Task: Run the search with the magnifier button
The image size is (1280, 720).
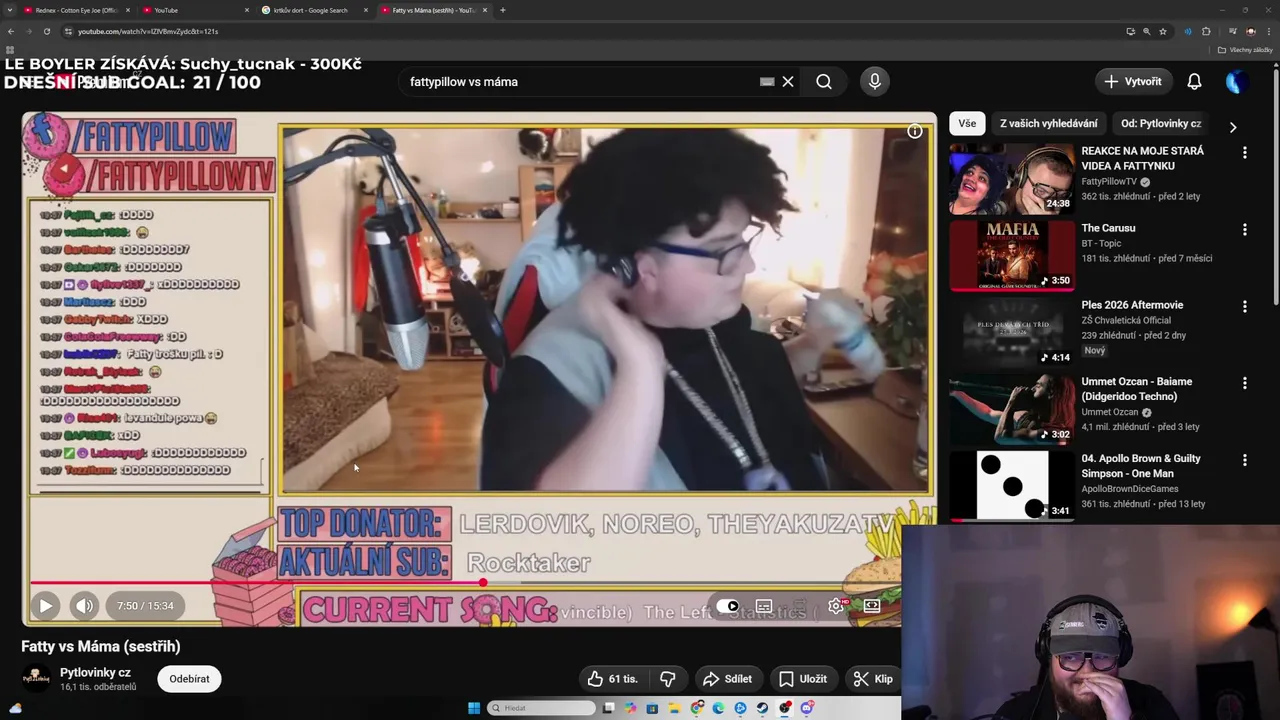Action: point(824,82)
